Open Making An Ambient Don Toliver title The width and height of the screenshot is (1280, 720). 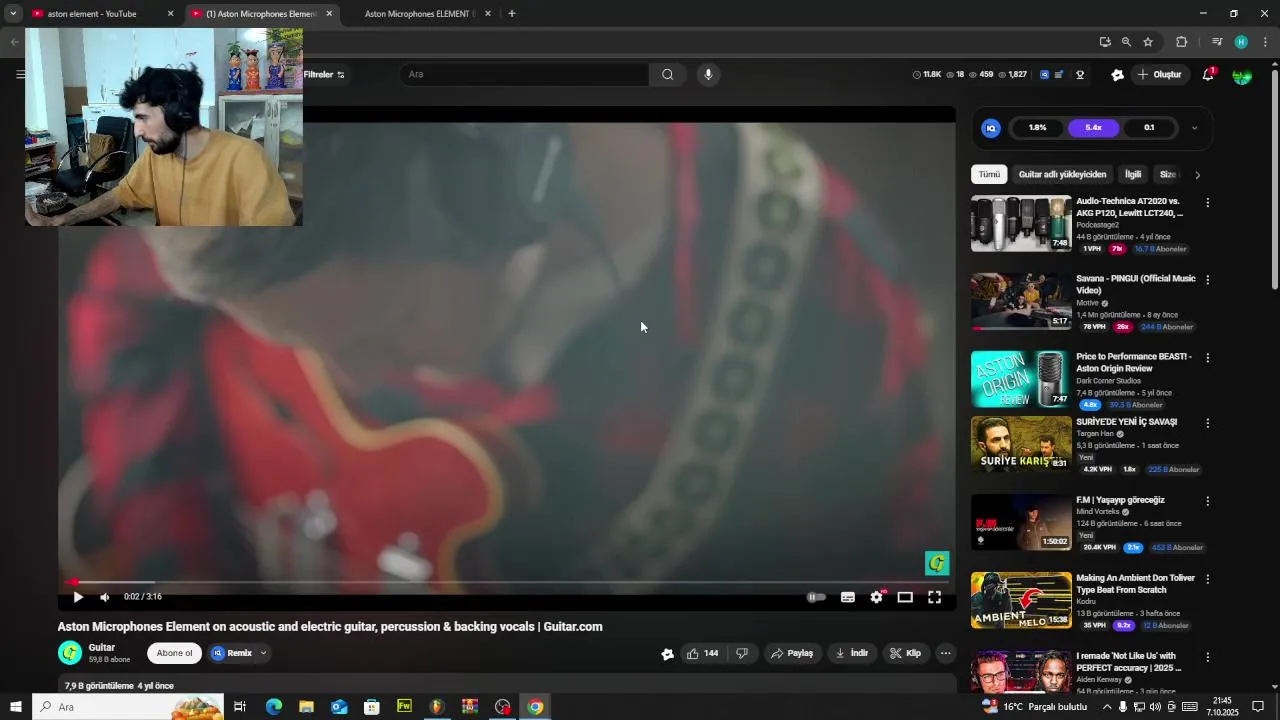pos(1135,584)
